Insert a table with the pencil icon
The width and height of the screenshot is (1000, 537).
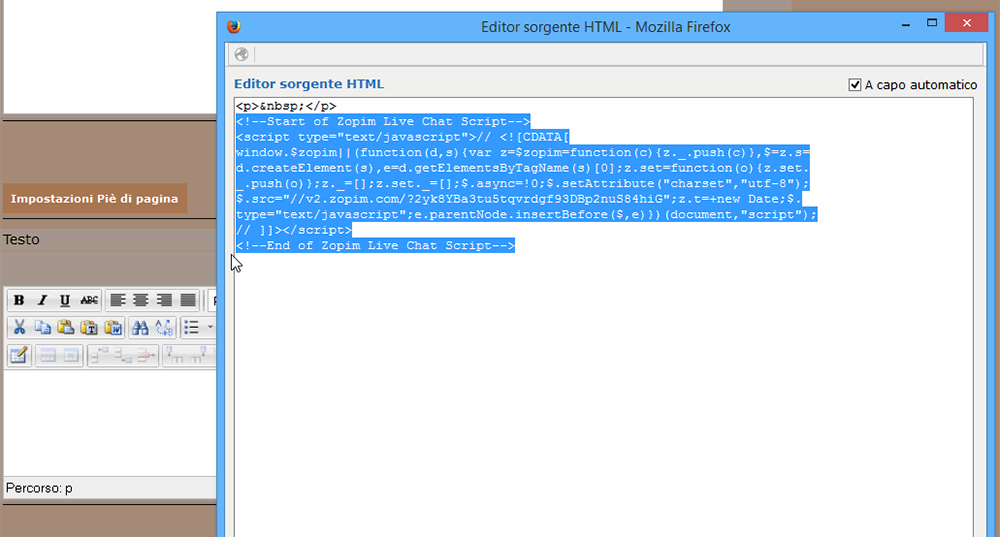[x=19, y=355]
